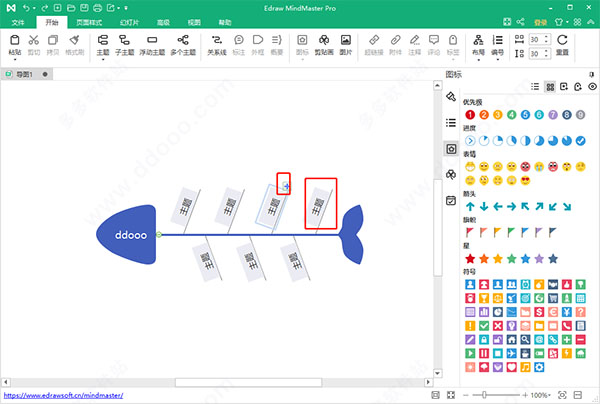Decrease the vertical spacing stepper value
The image size is (600, 404).
coord(546,56)
